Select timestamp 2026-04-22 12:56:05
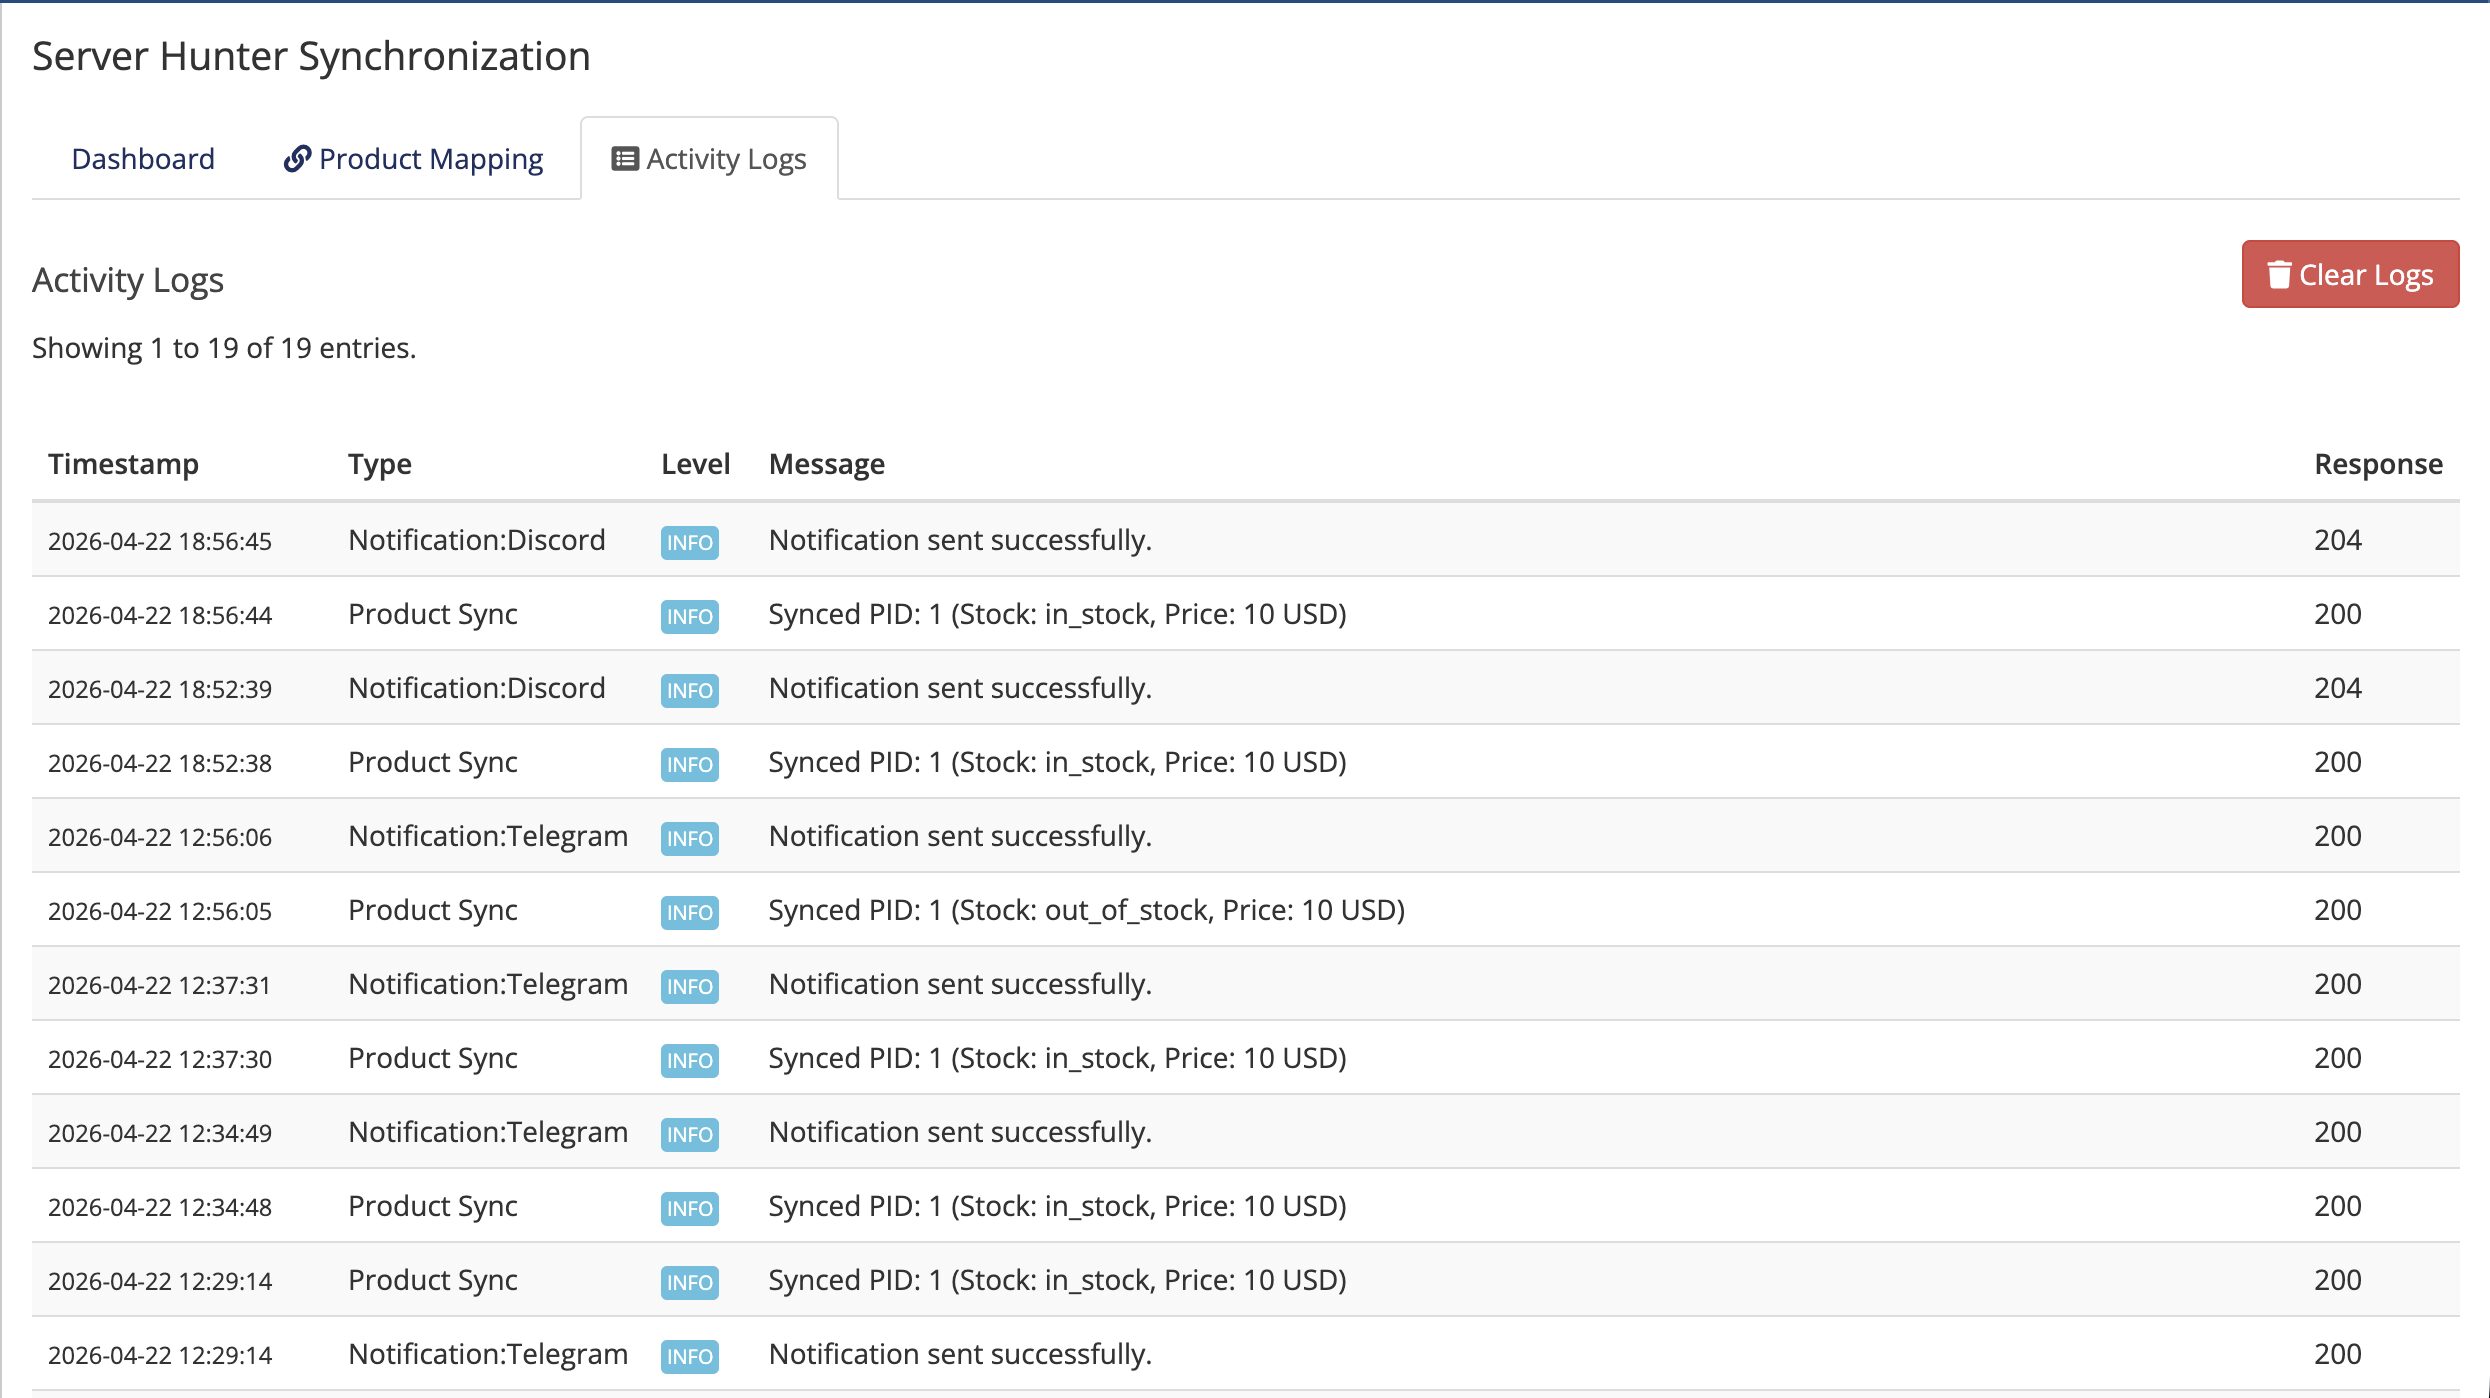2490x1398 pixels. (x=160, y=911)
